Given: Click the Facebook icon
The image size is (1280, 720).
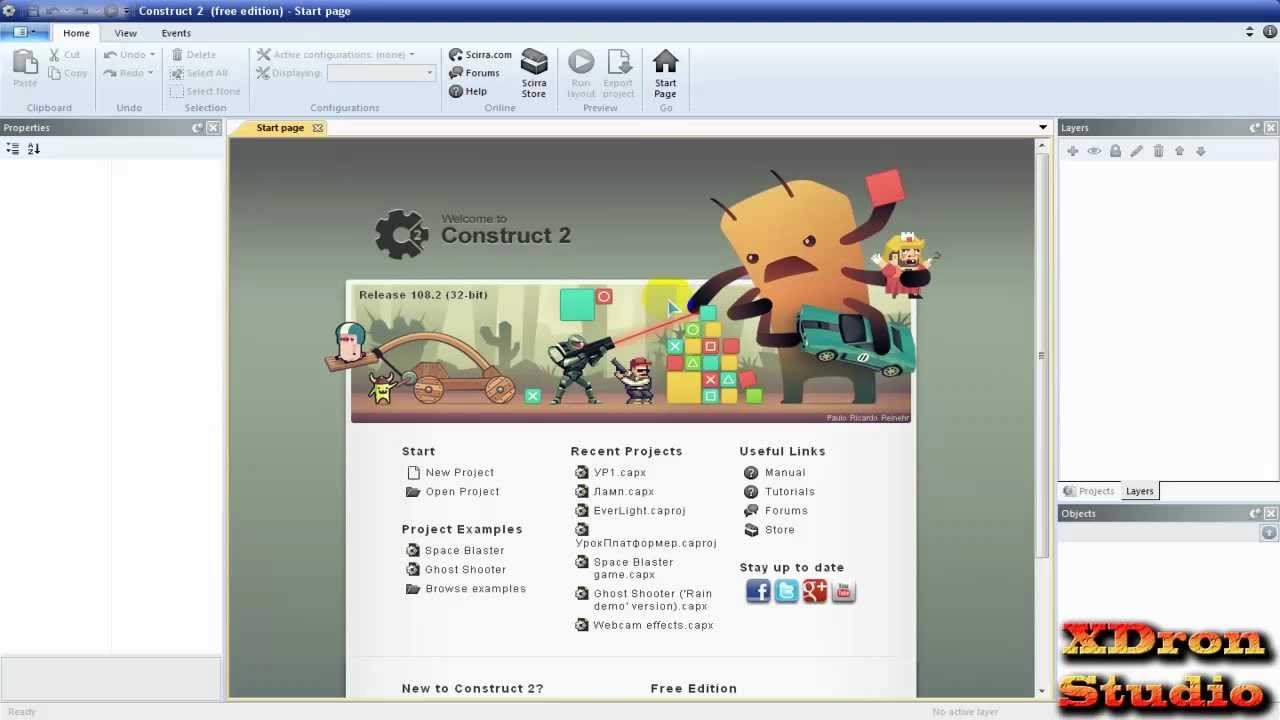Looking at the screenshot, I should point(758,592).
